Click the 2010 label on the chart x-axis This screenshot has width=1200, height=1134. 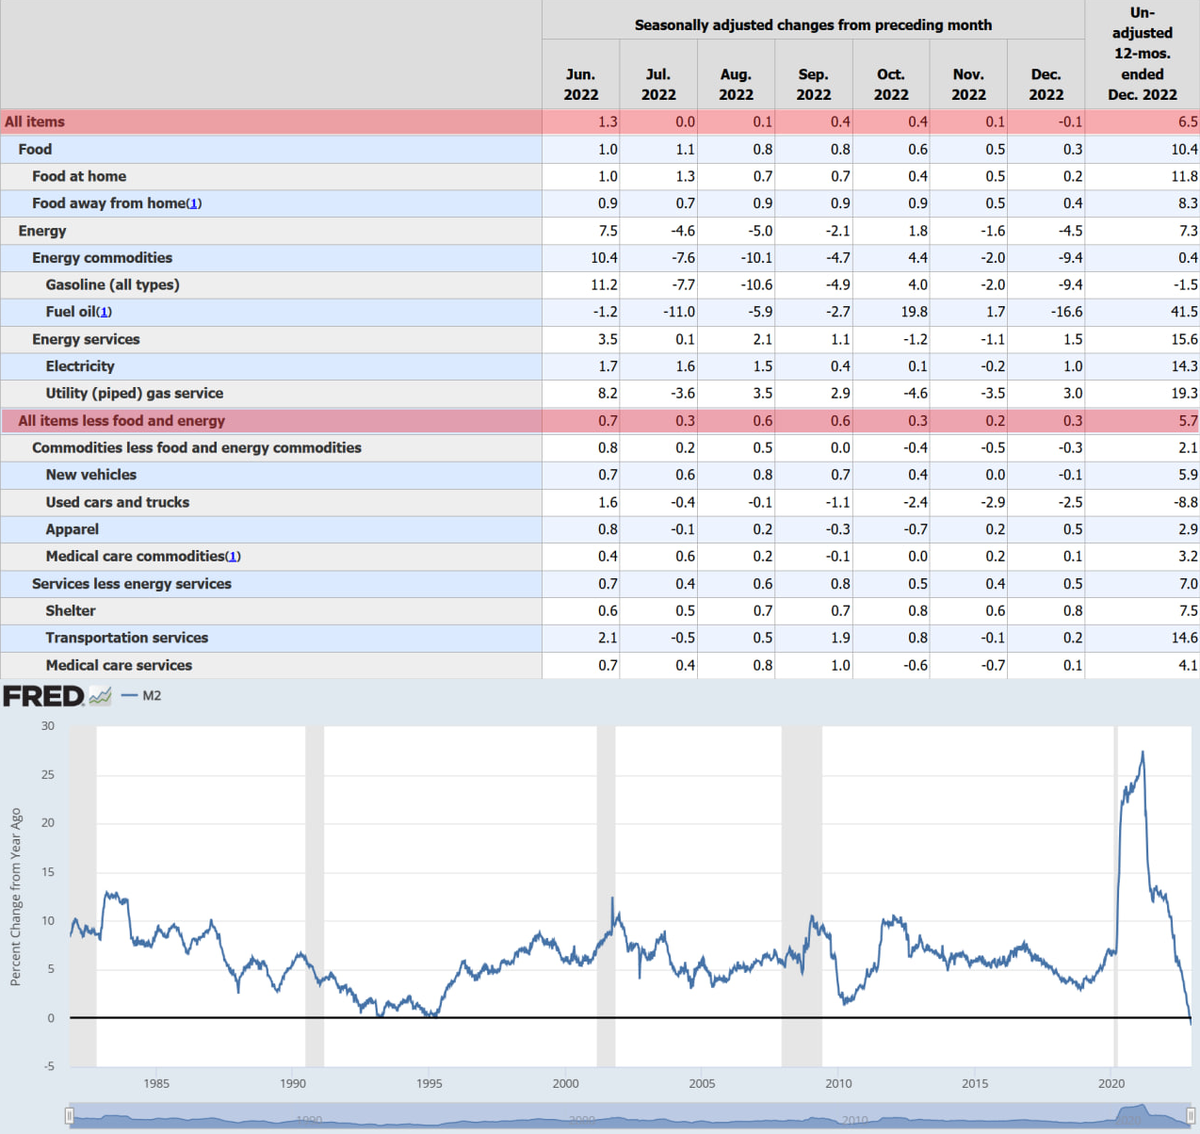click(838, 1083)
